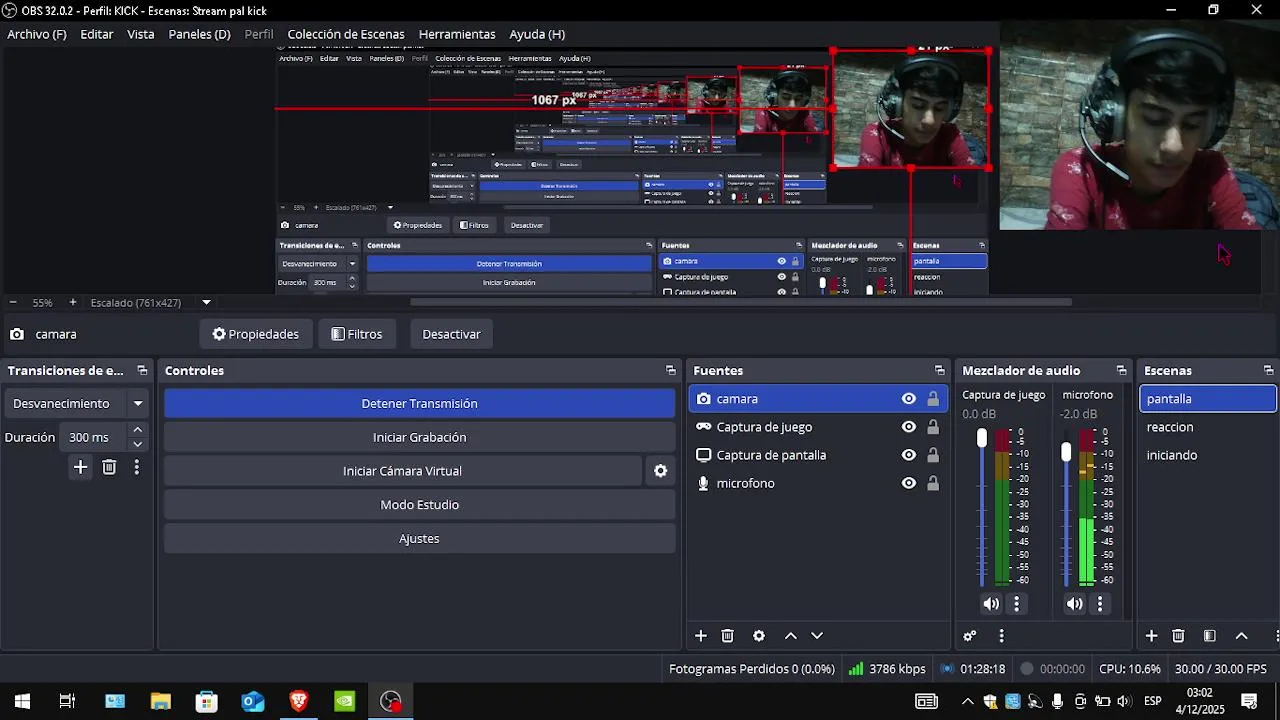
Task: Add a new scene in Escenas
Action: point(1152,636)
